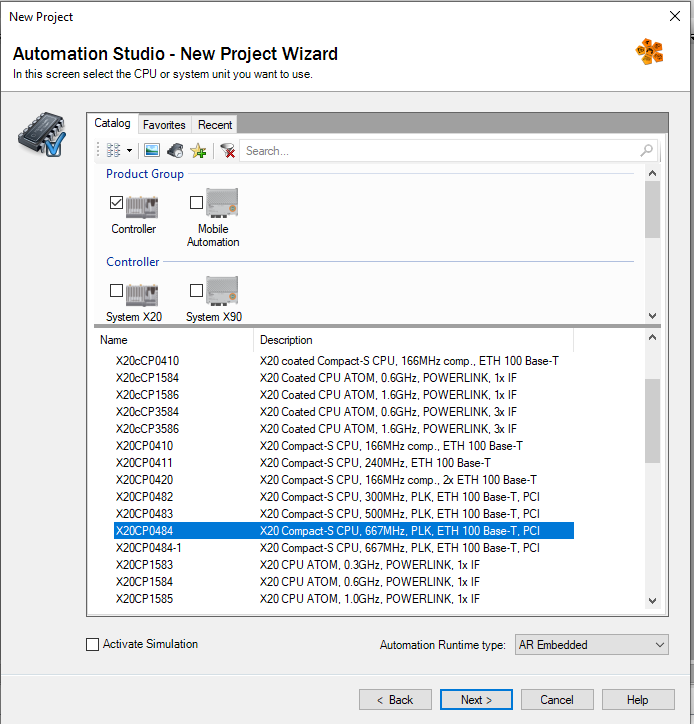This screenshot has height=724, width=694.
Task: Click the search magnifier icon
Action: tap(646, 151)
